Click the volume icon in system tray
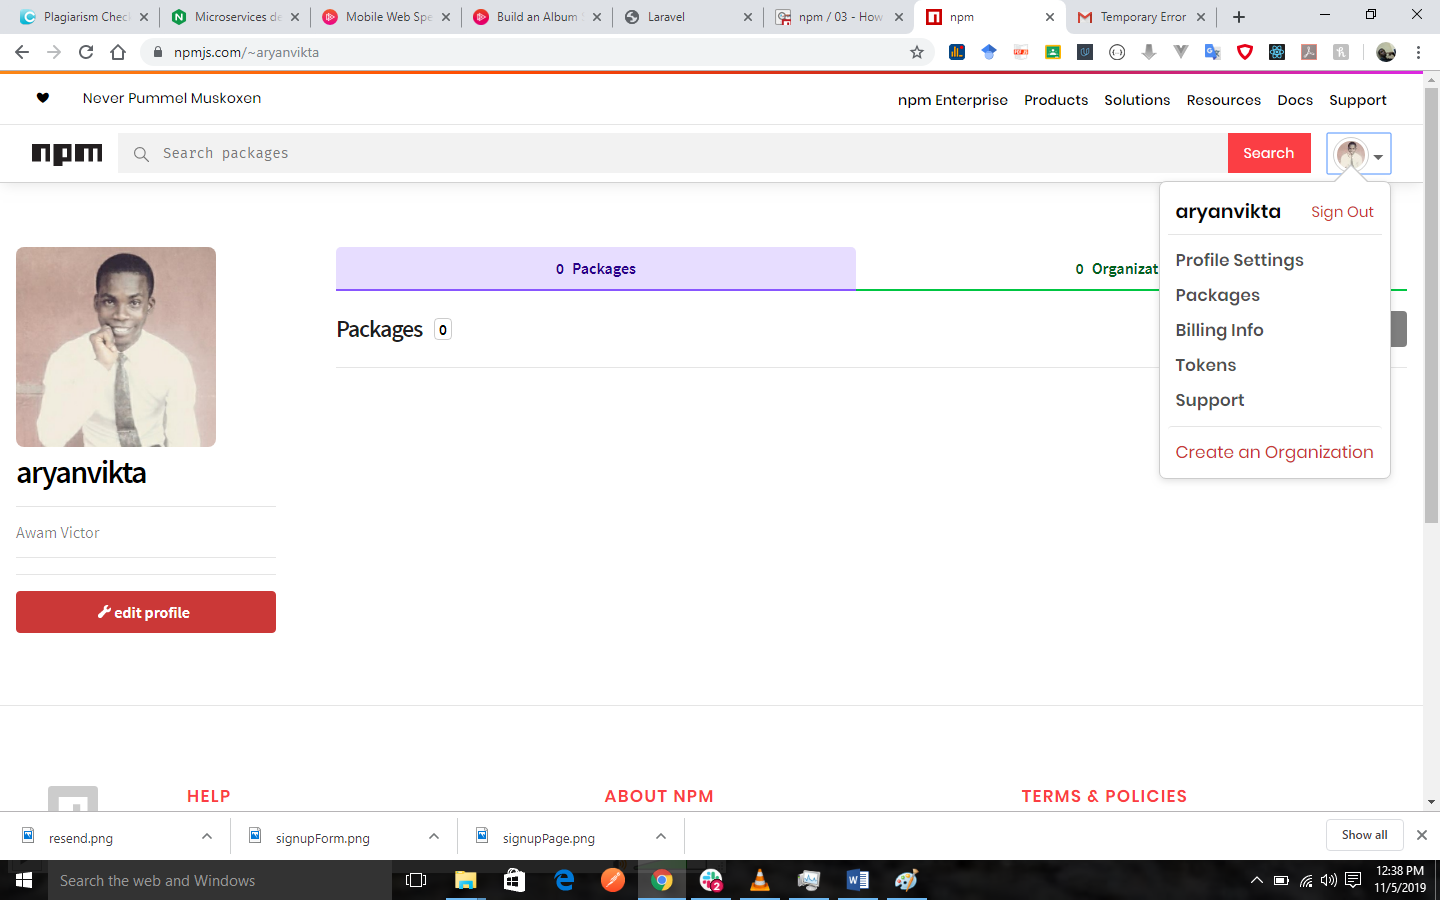The image size is (1440, 900). (x=1329, y=880)
